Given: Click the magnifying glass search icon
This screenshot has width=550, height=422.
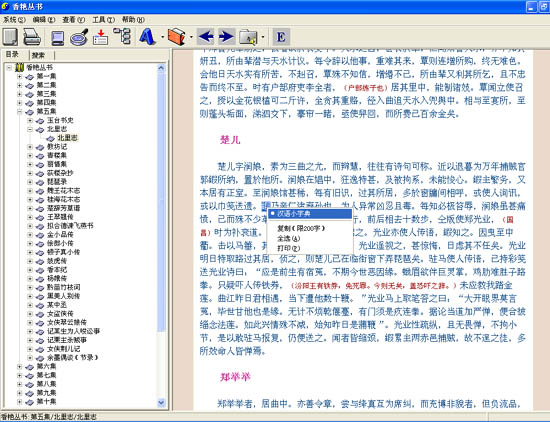Looking at the screenshot, I should tap(79, 37).
